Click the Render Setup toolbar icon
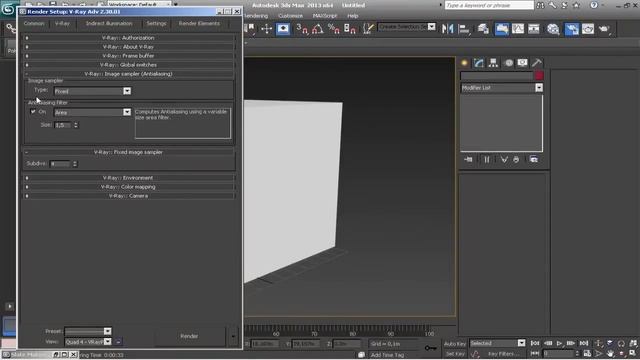The width and height of the screenshot is (640, 360). click(x=571, y=29)
